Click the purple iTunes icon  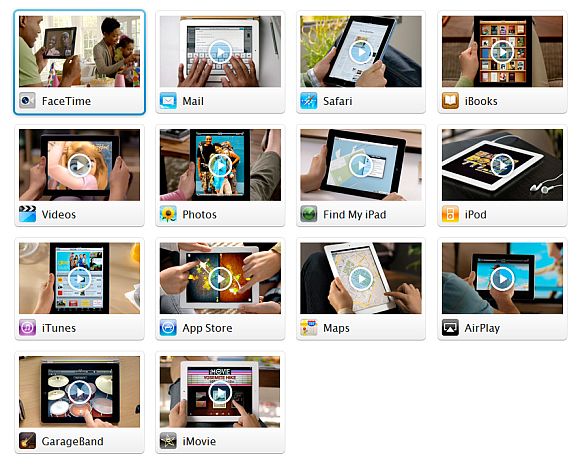[27, 328]
